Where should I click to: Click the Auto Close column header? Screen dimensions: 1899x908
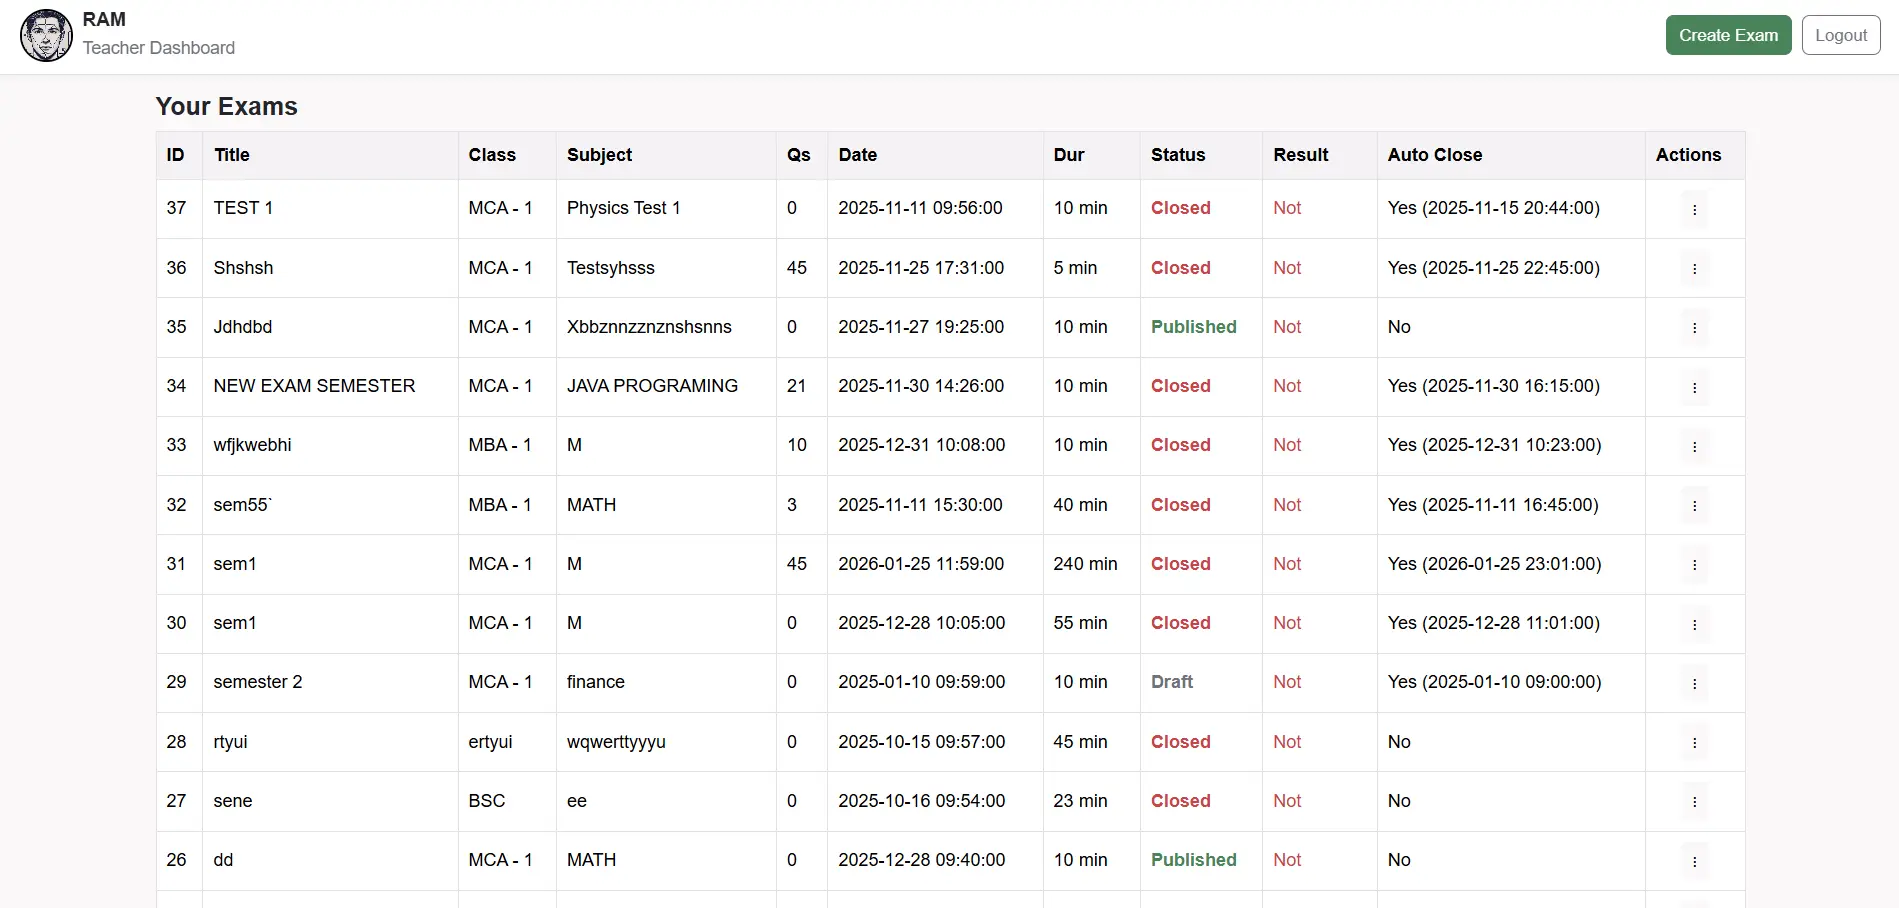pos(1434,155)
